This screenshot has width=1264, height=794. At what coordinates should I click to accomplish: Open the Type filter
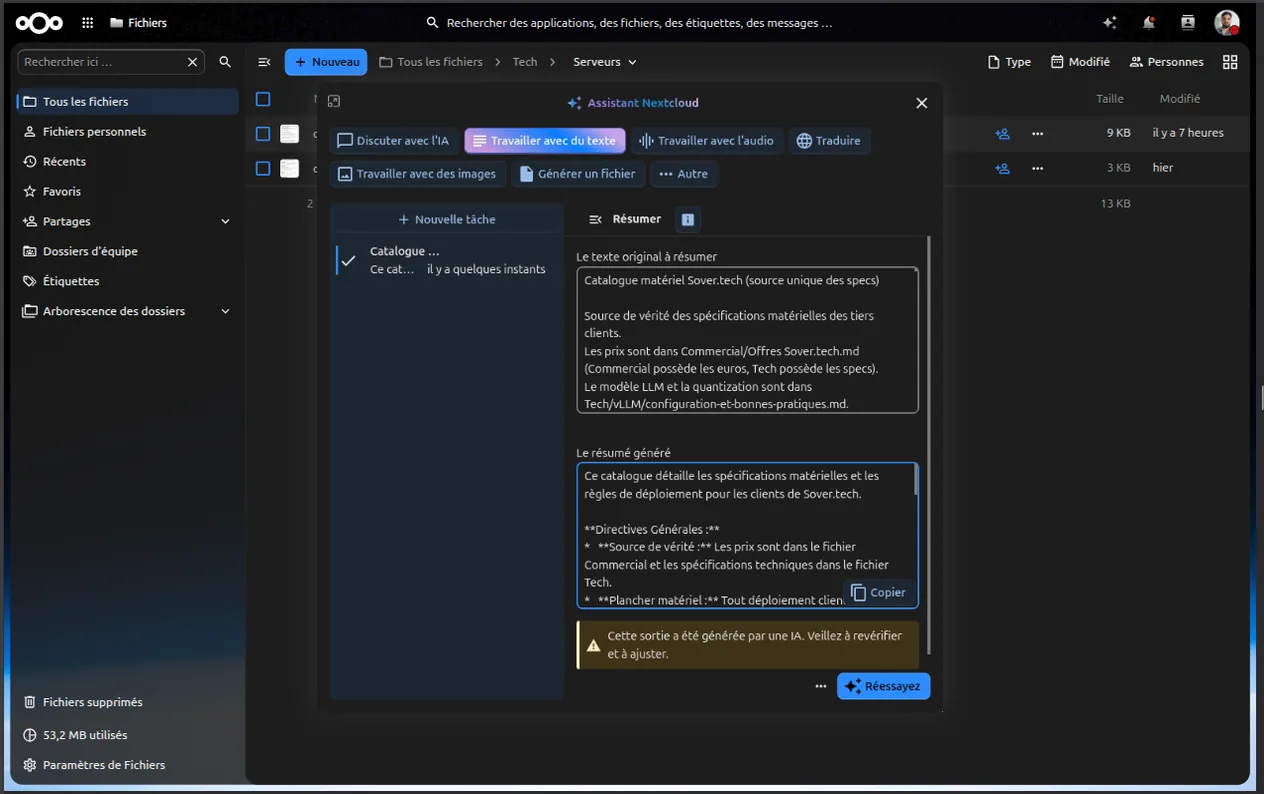1009,62
